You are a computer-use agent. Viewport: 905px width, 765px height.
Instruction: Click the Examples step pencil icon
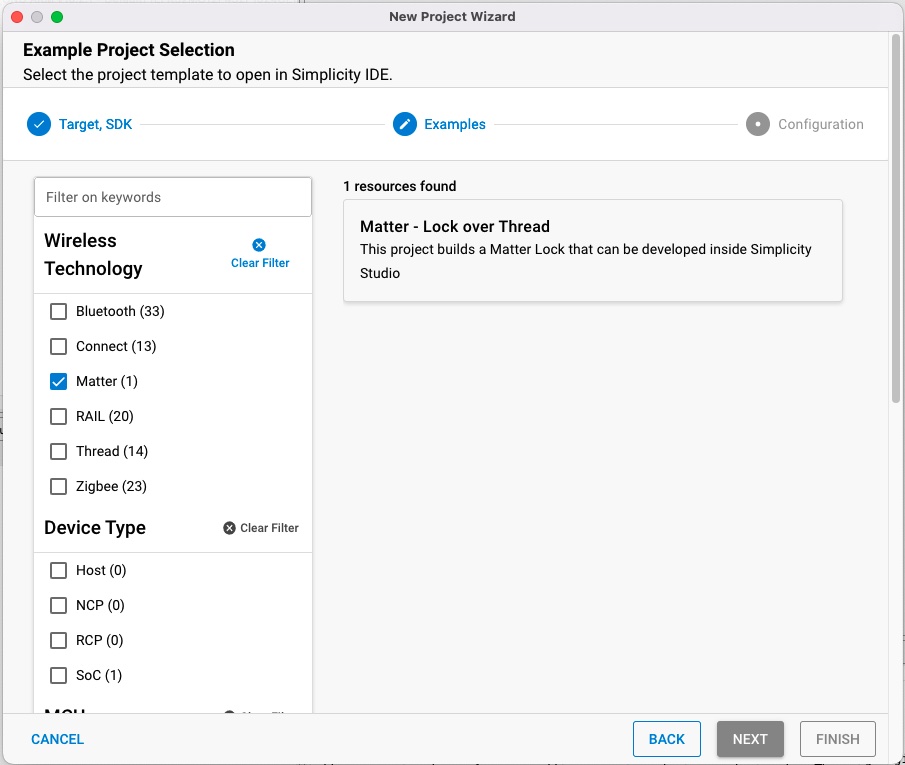point(405,124)
